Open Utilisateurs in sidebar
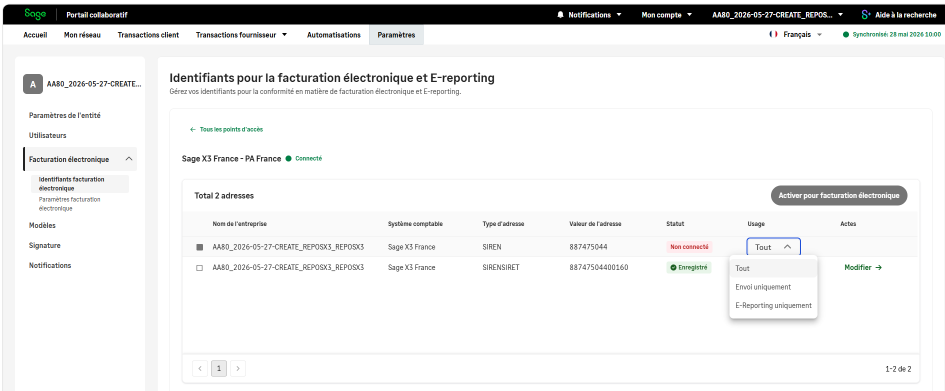This screenshot has height=391, width=945. 48,136
